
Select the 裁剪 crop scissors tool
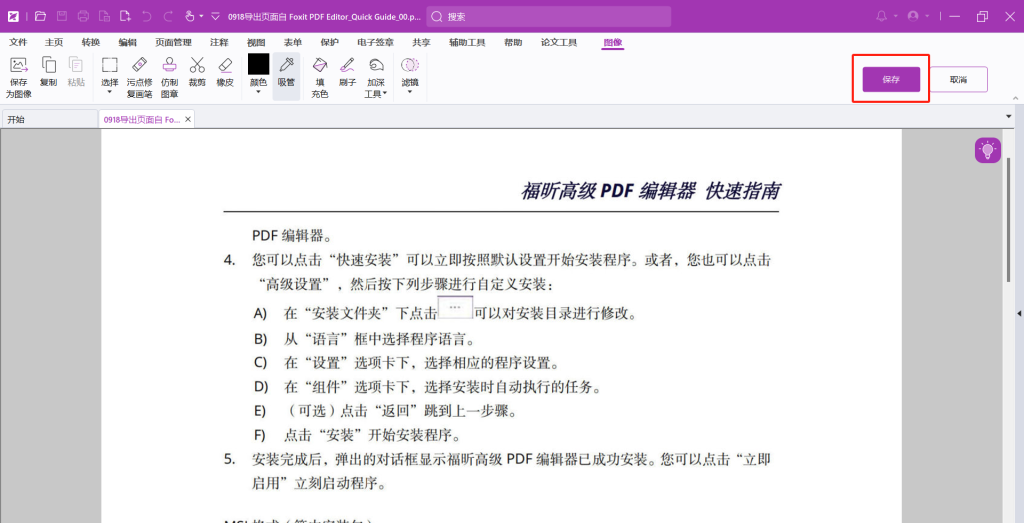click(x=197, y=72)
